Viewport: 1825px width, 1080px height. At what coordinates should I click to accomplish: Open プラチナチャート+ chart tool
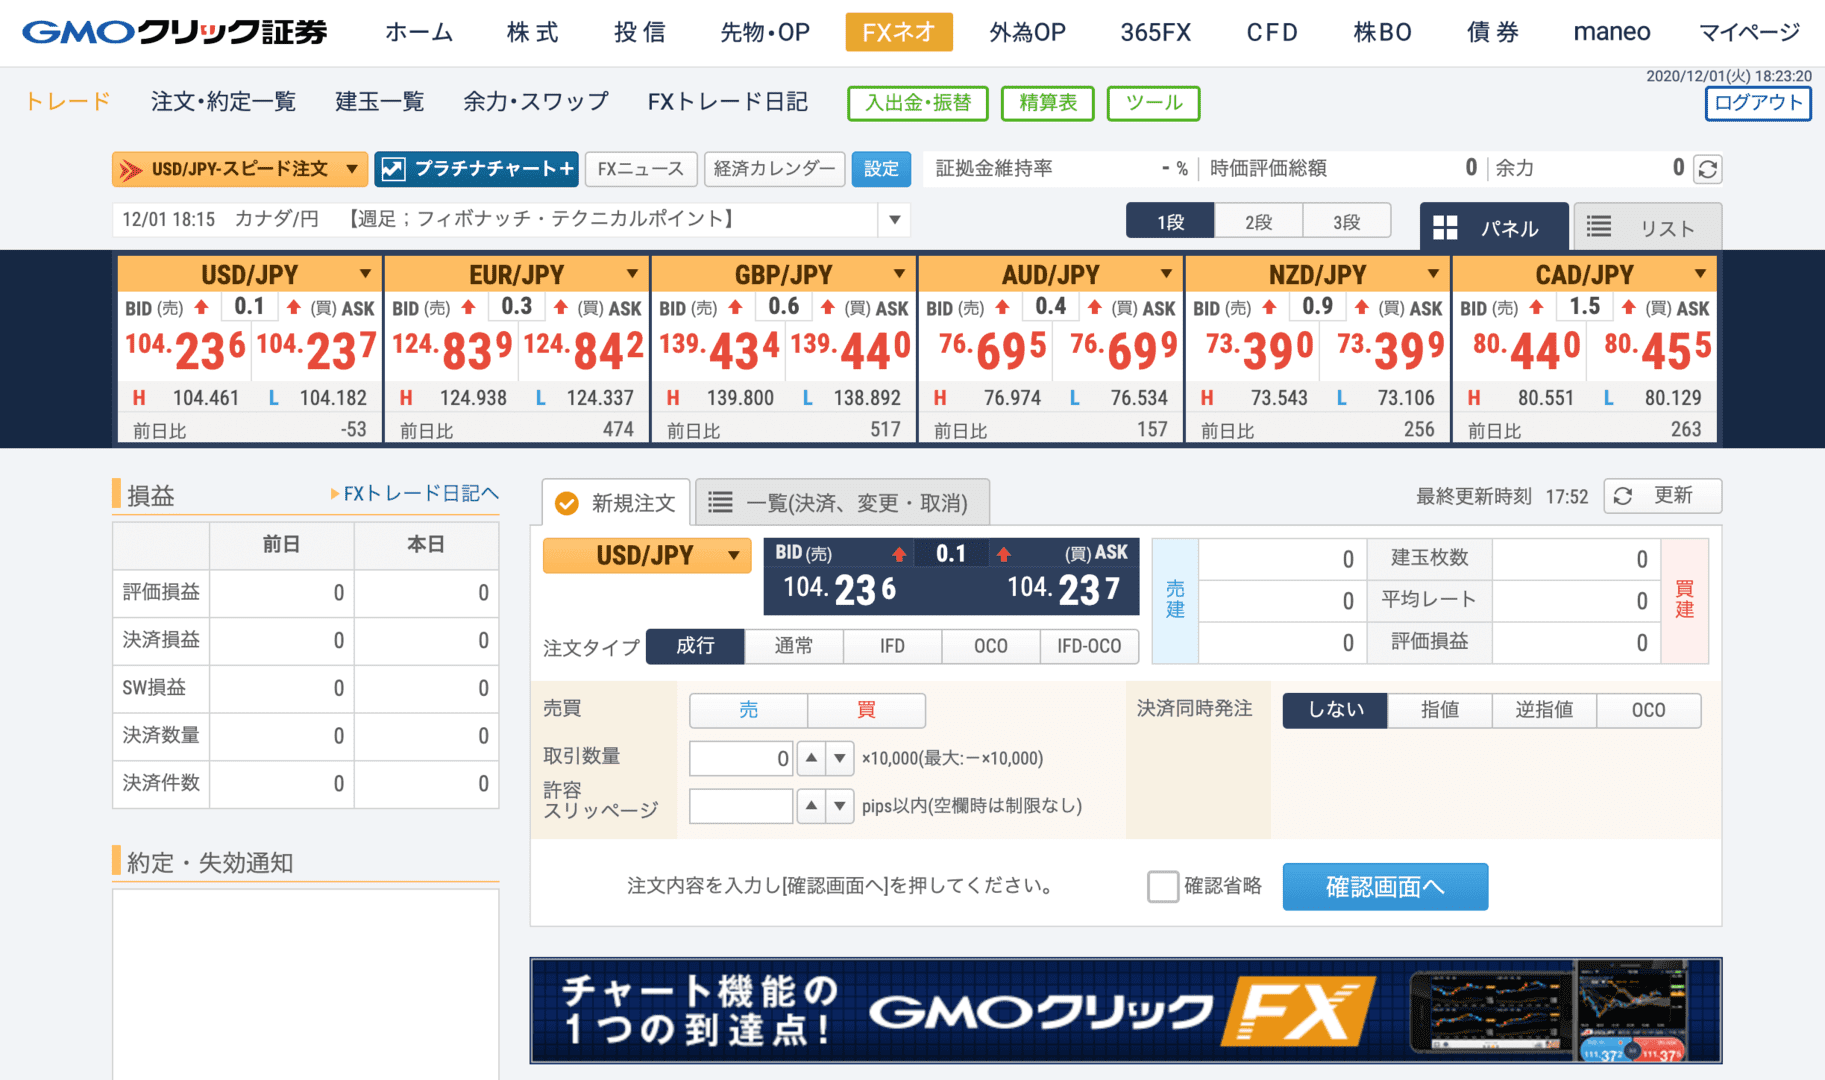pyautogui.click(x=477, y=169)
